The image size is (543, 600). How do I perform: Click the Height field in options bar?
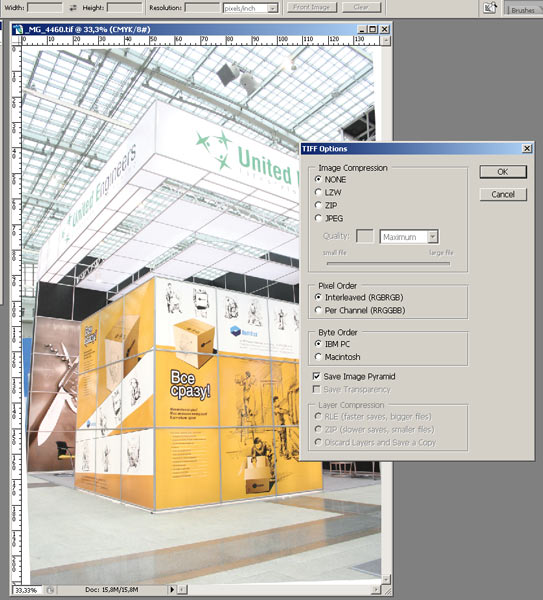click(125, 7)
